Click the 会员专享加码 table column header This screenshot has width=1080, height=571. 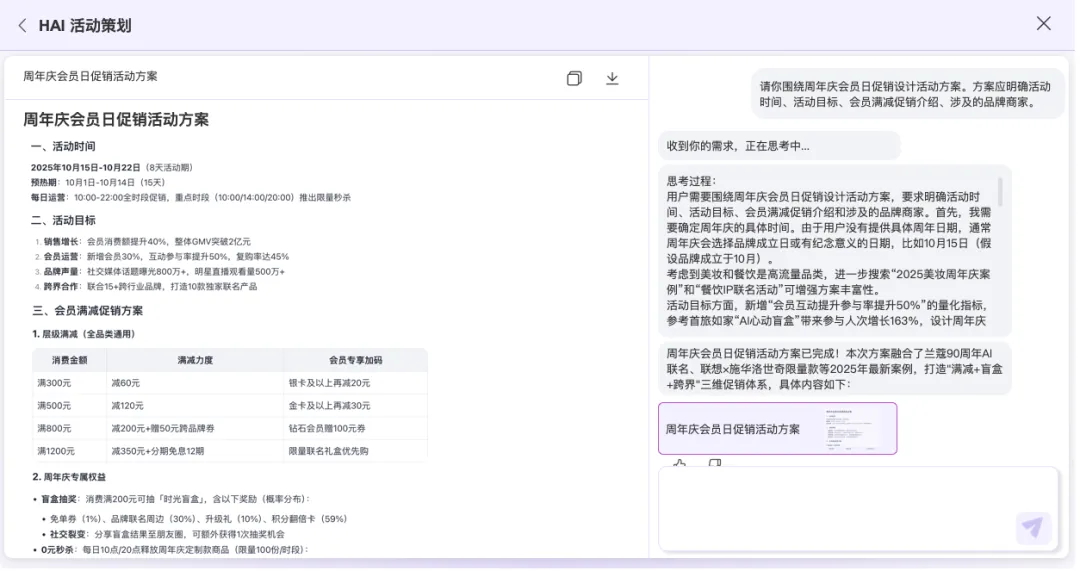[x=355, y=360]
